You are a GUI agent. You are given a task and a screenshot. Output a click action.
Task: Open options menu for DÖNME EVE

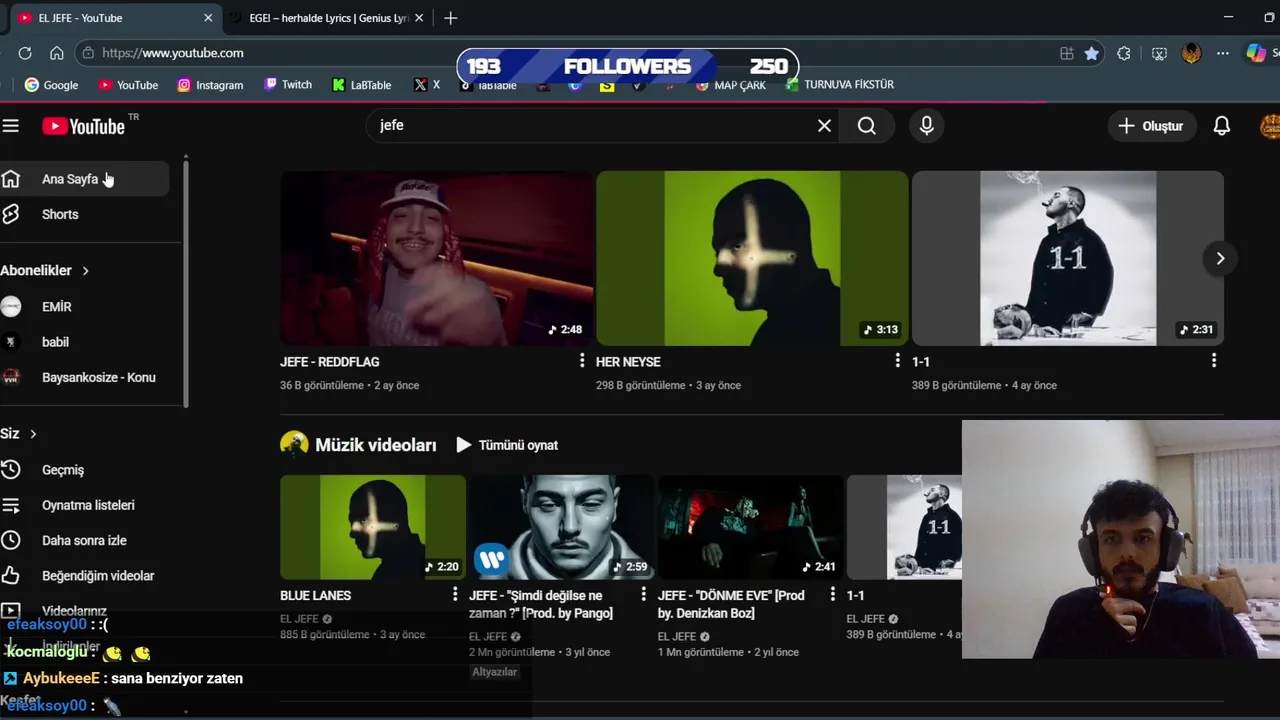pyautogui.click(x=832, y=595)
